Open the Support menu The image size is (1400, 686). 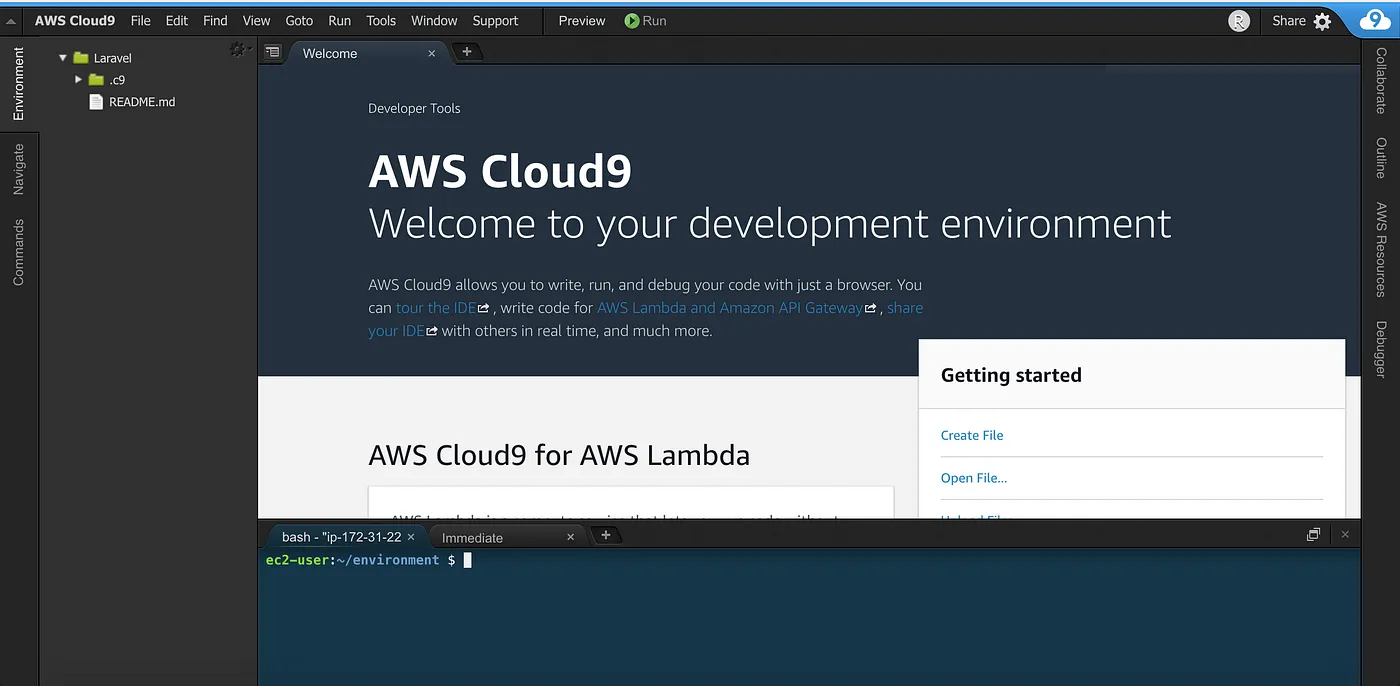(495, 21)
